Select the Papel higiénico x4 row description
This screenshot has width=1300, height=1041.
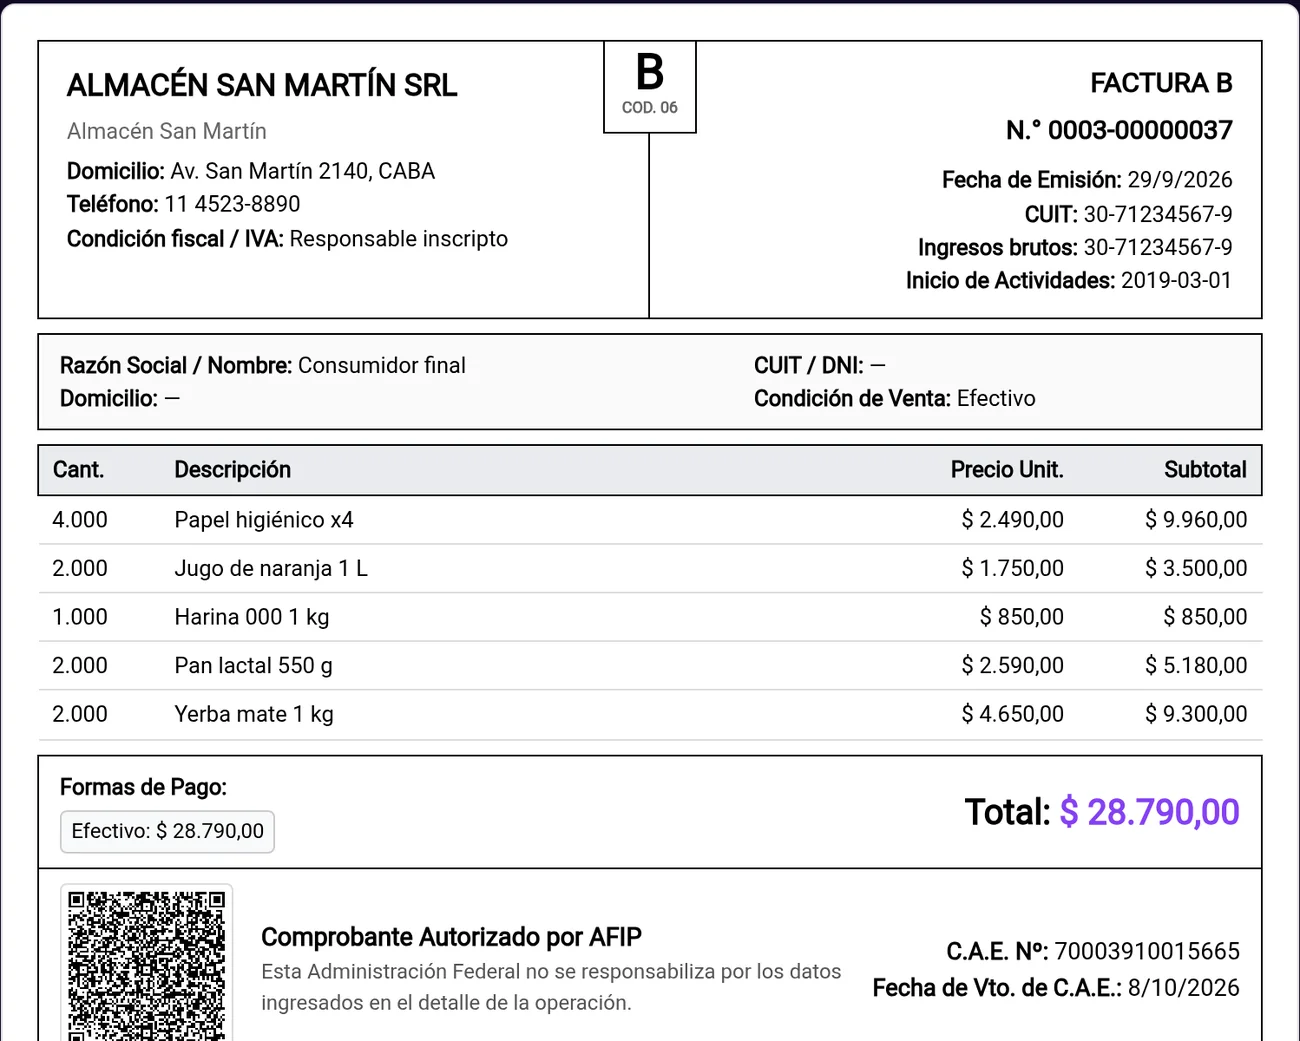click(x=264, y=520)
